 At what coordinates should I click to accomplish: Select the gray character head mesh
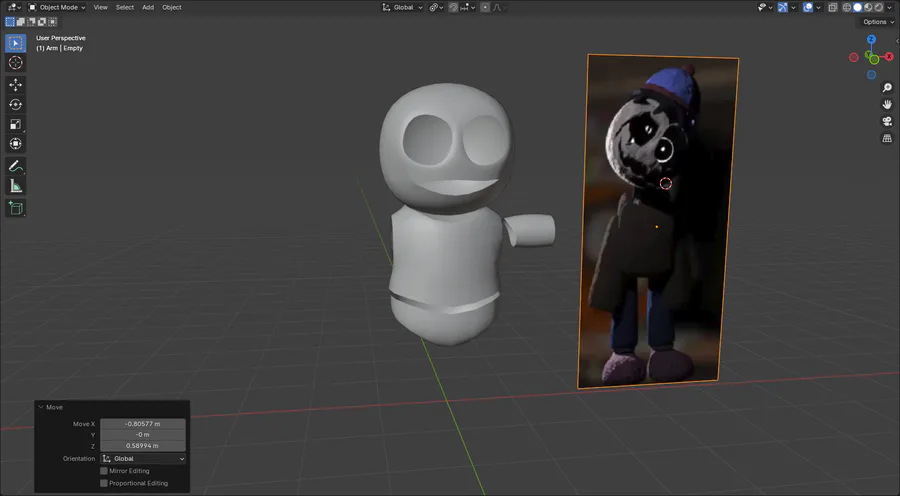[446, 147]
